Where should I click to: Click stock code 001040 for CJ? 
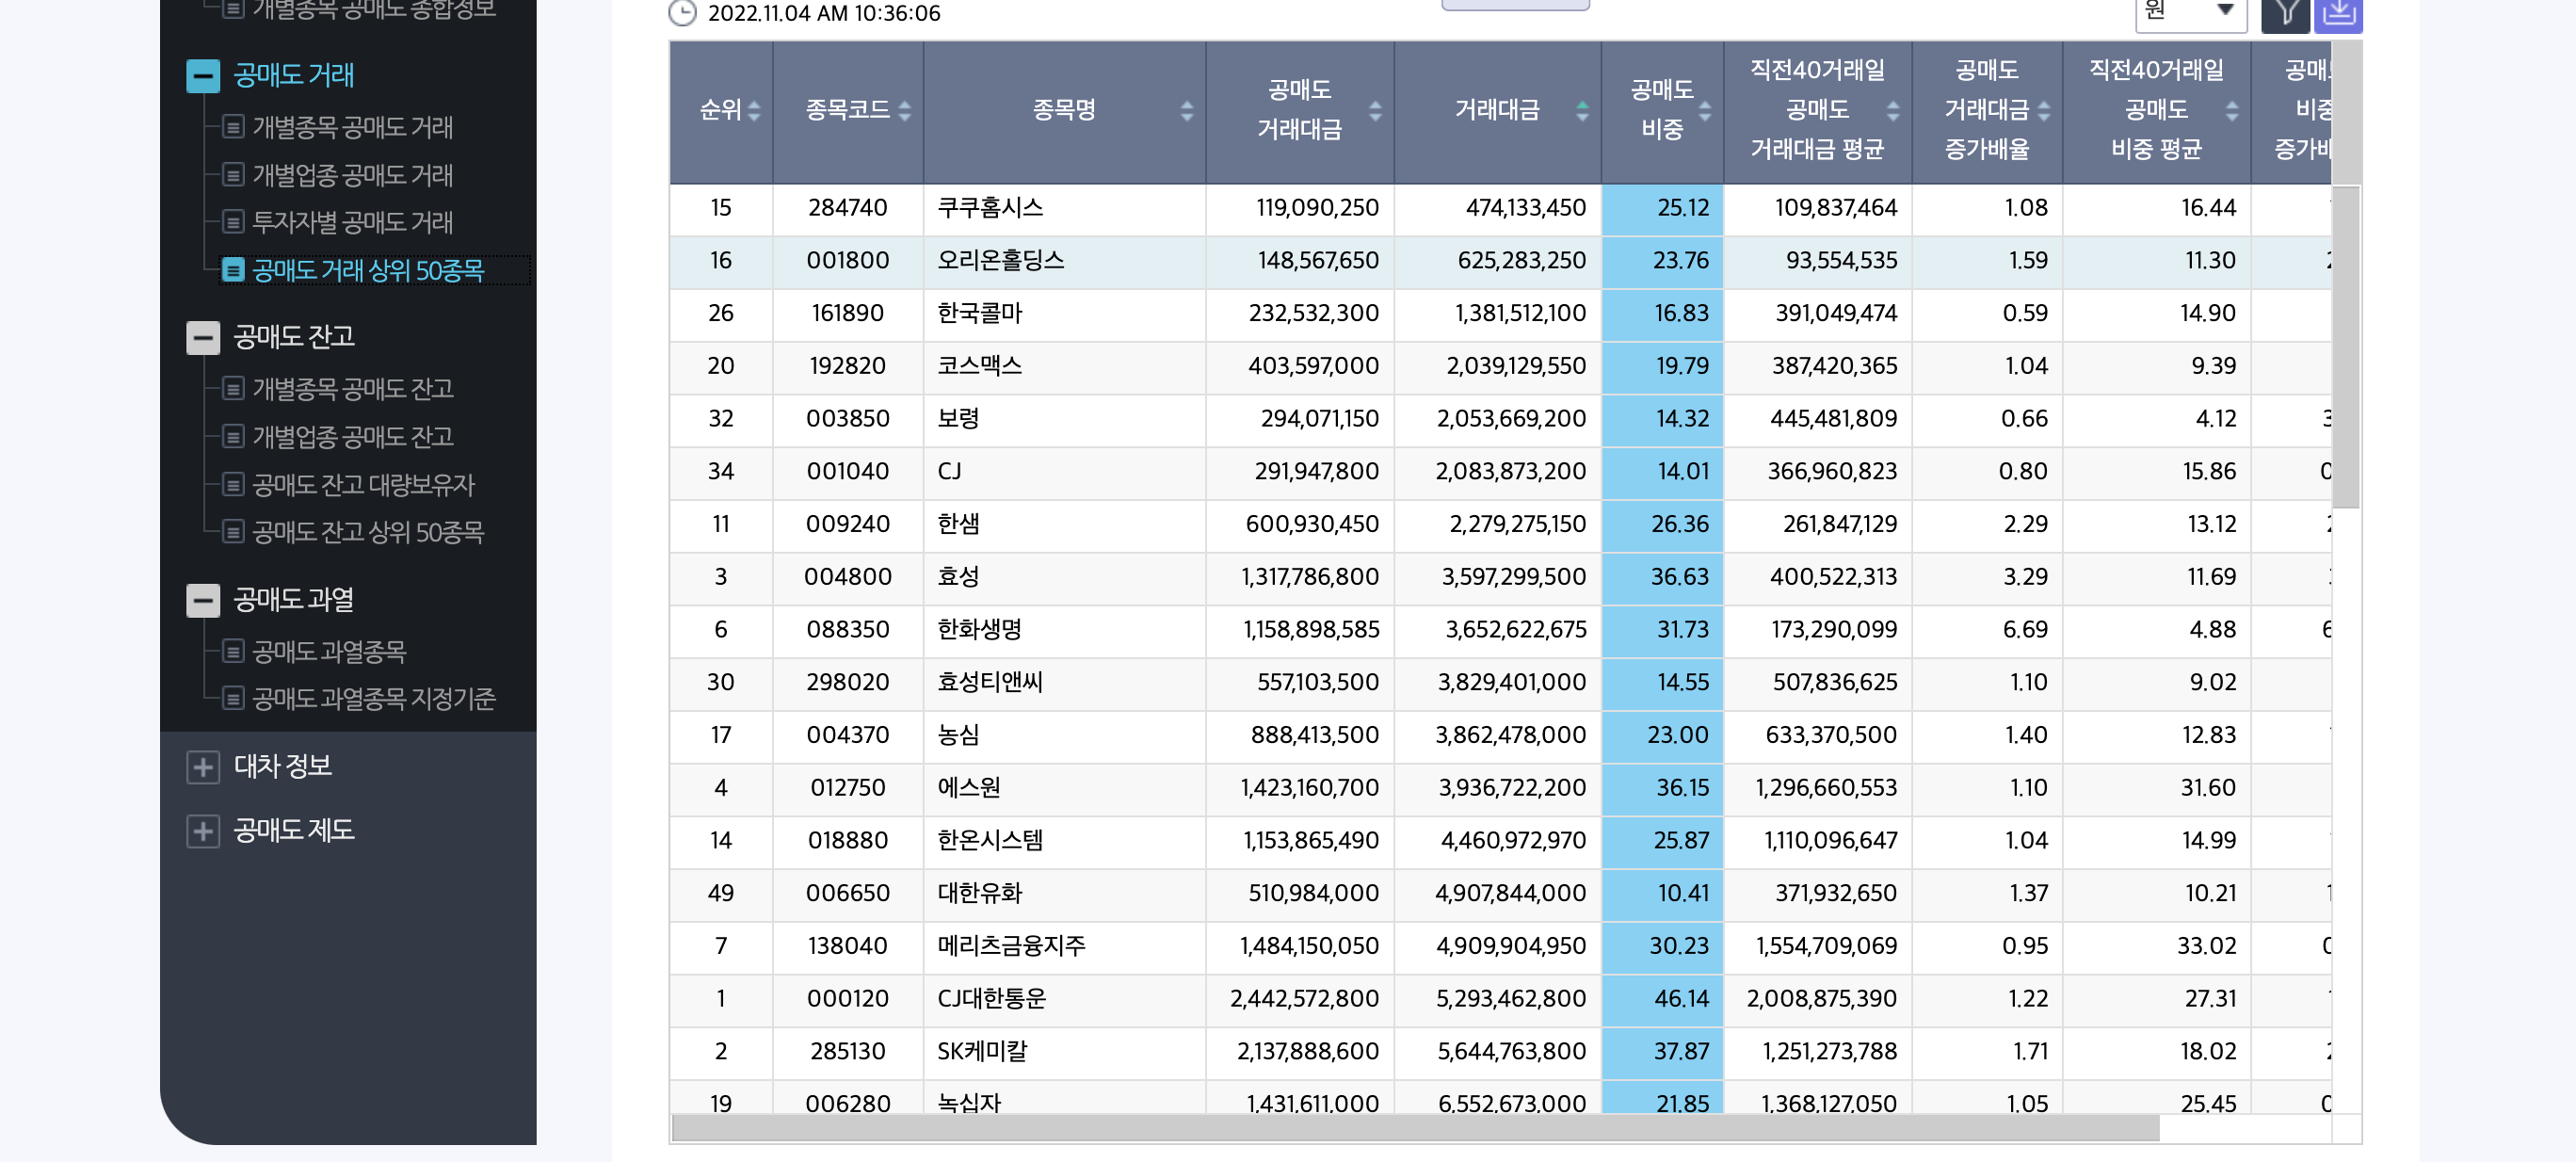[847, 471]
